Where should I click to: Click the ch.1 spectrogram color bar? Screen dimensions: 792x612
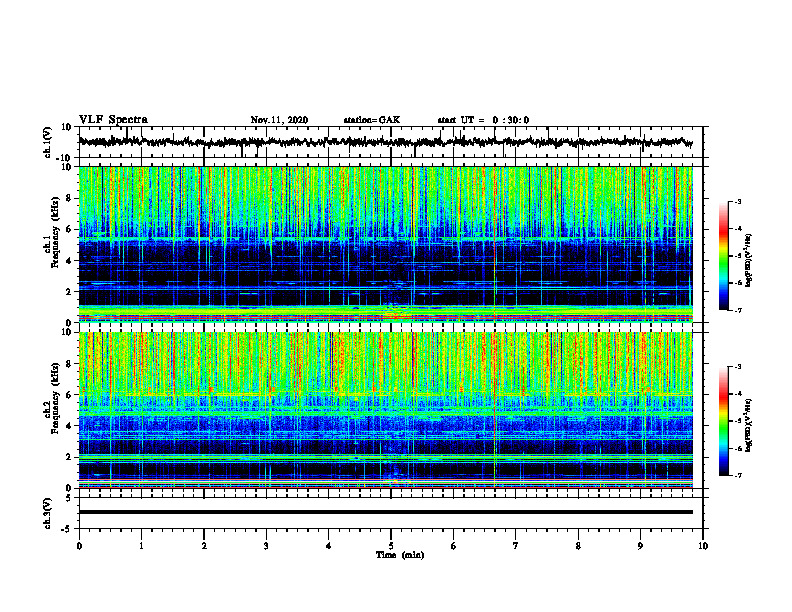tap(724, 256)
